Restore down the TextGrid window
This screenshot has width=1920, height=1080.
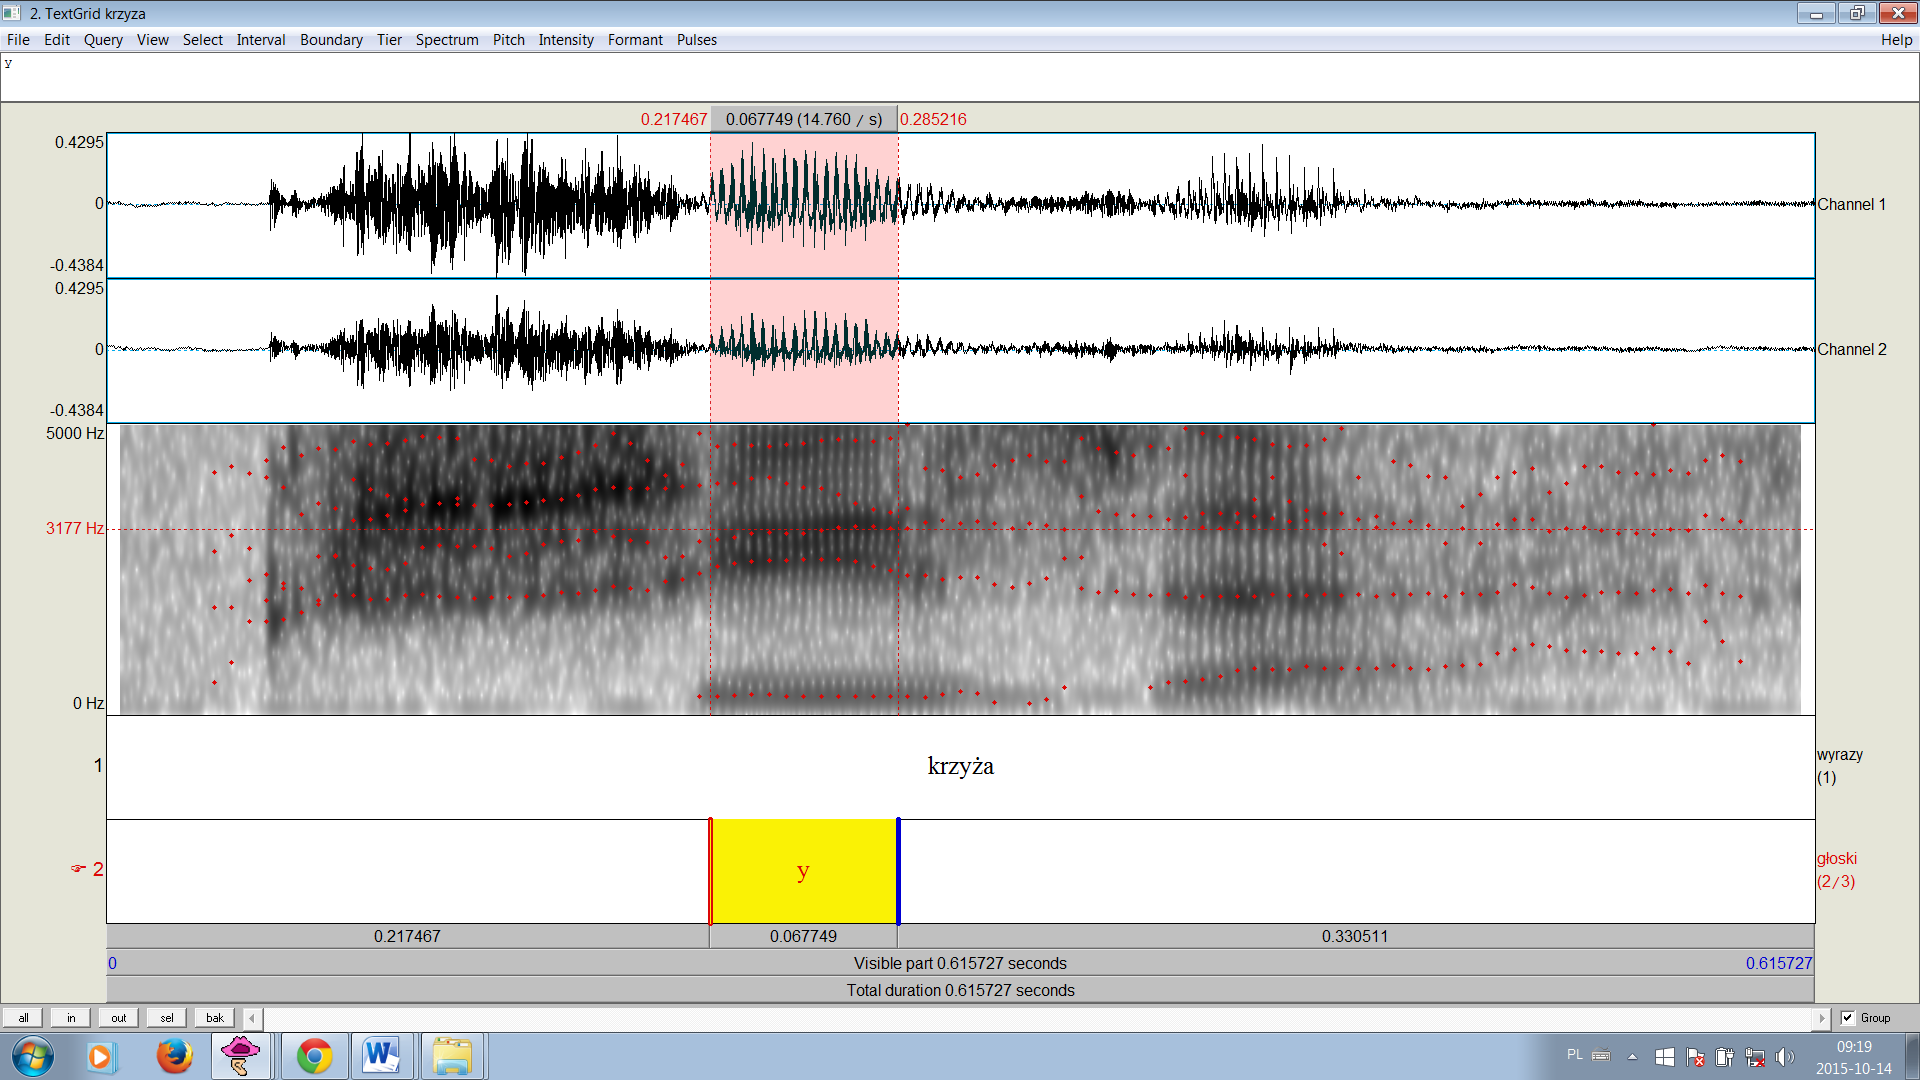1856,13
